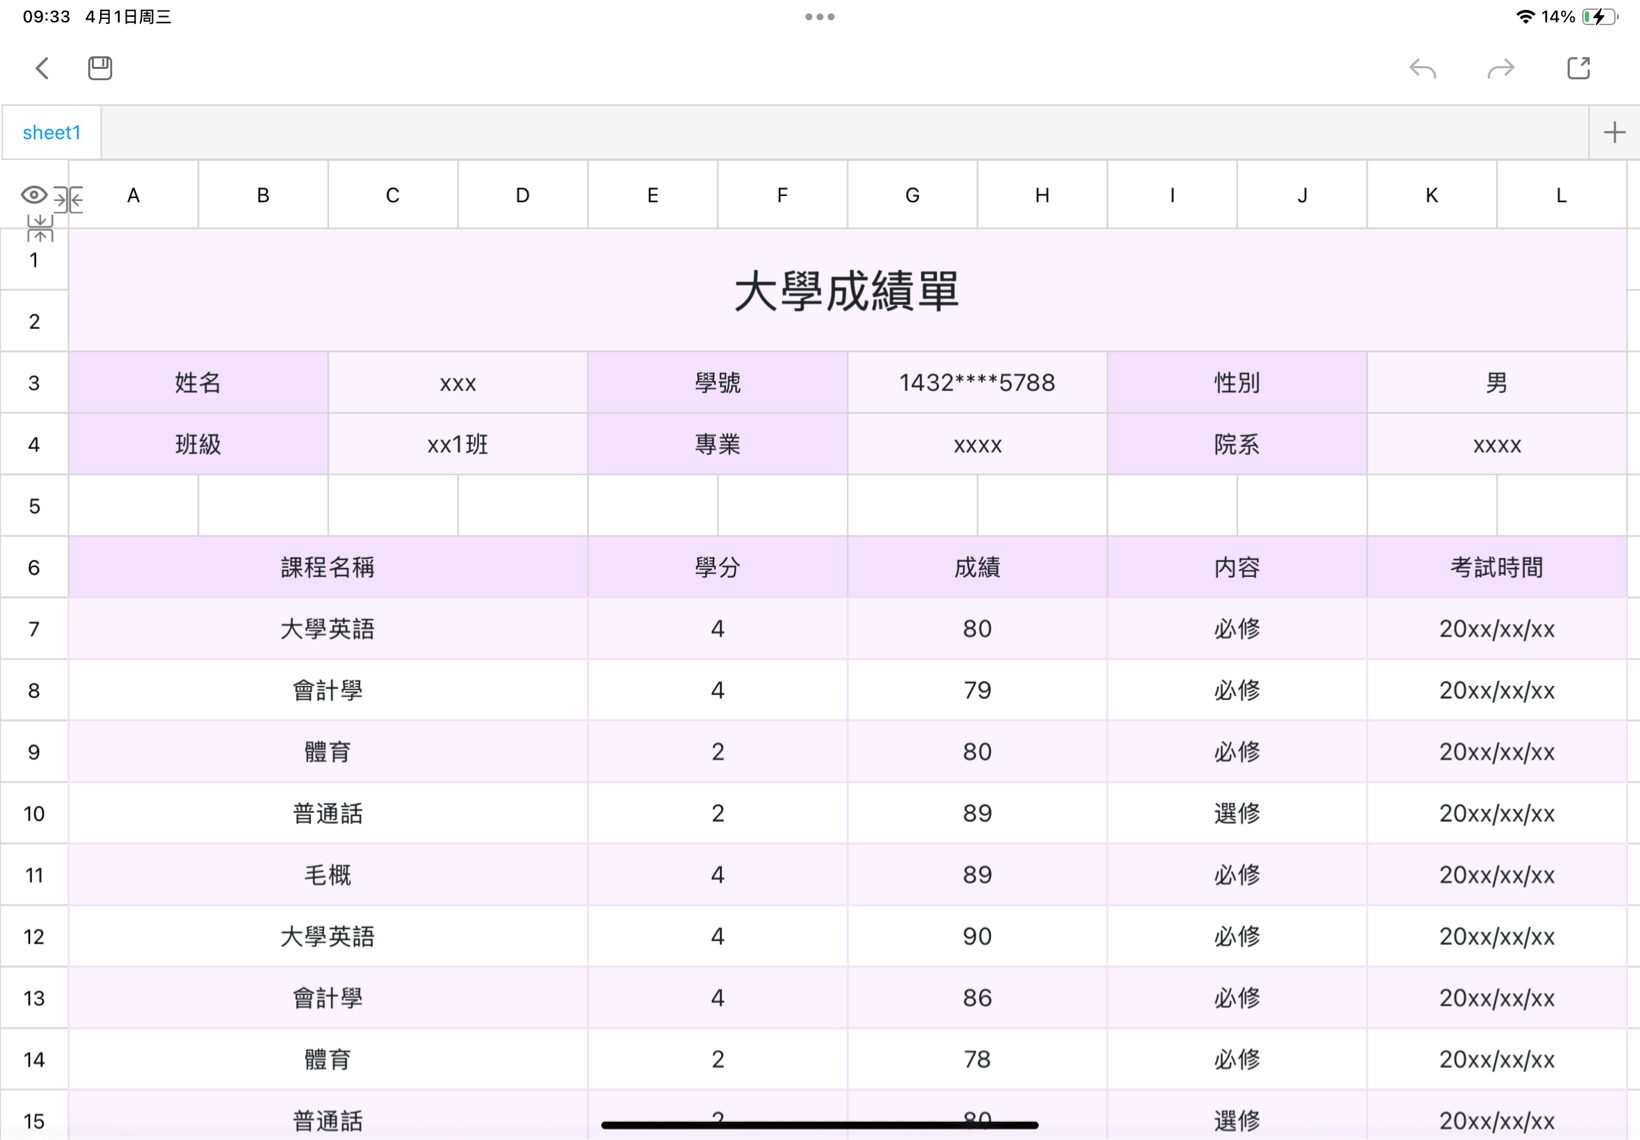This screenshot has height=1140, width=1640.
Task: Click the redo arrow icon
Action: click(1501, 68)
